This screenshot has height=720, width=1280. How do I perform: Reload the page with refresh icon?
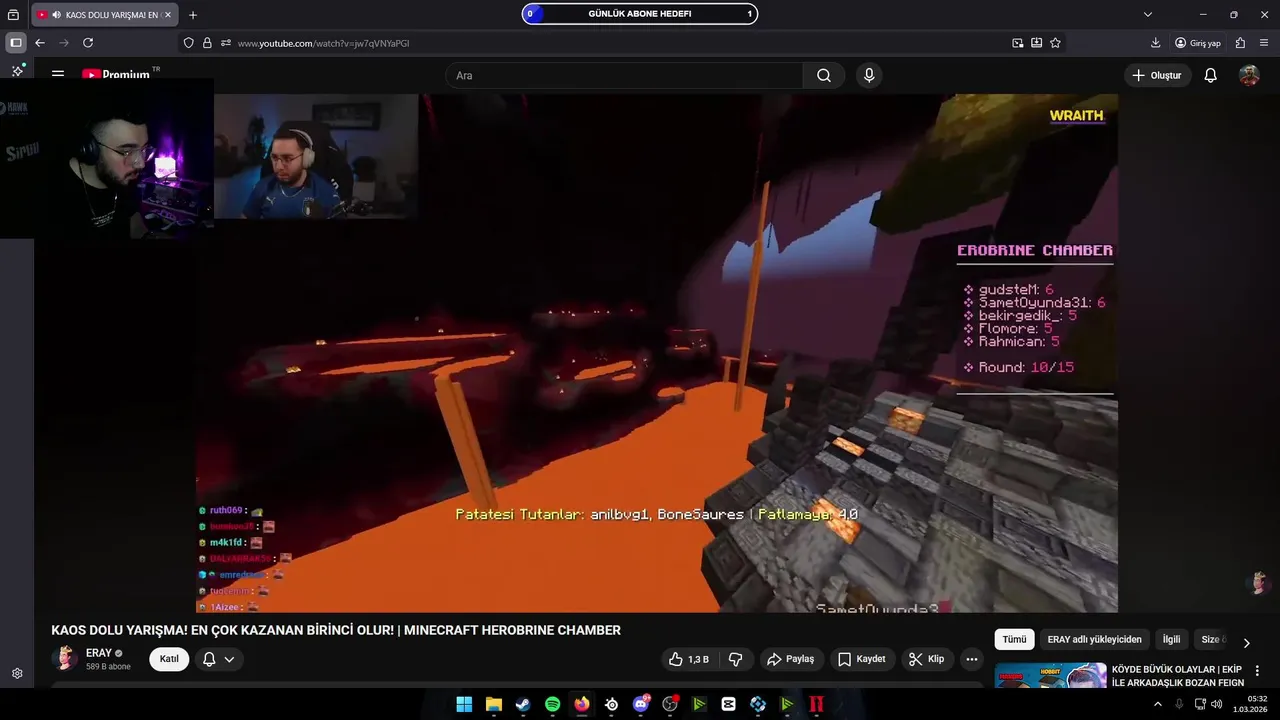[x=88, y=43]
